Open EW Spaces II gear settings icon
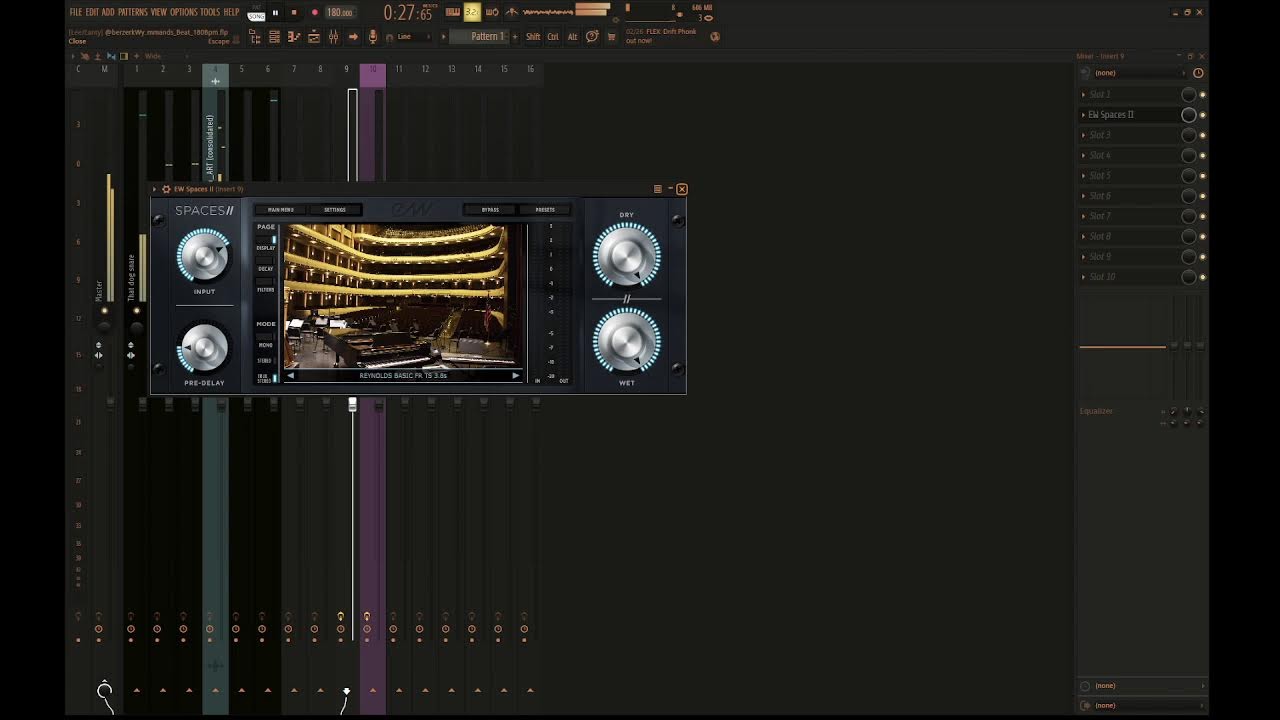Image resolution: width=1280 pixels, height=720 pixels. (166, 189)
